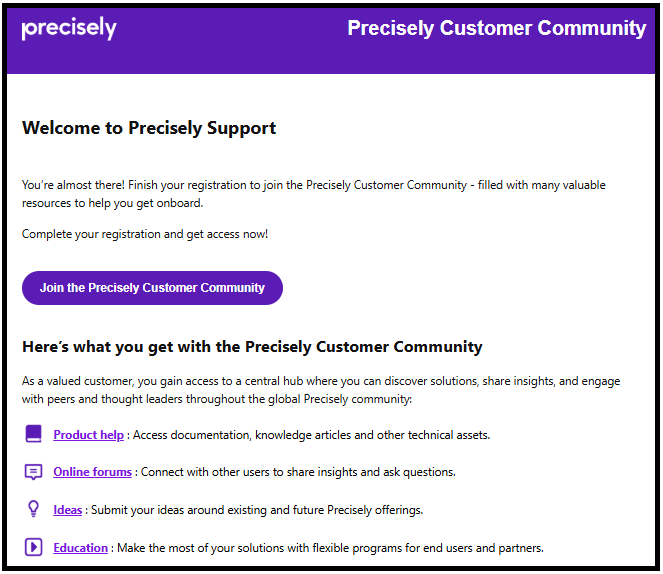This screenshot has width=663, height=574.
Task: Click the Product help book icon
Action: (34, 434)
